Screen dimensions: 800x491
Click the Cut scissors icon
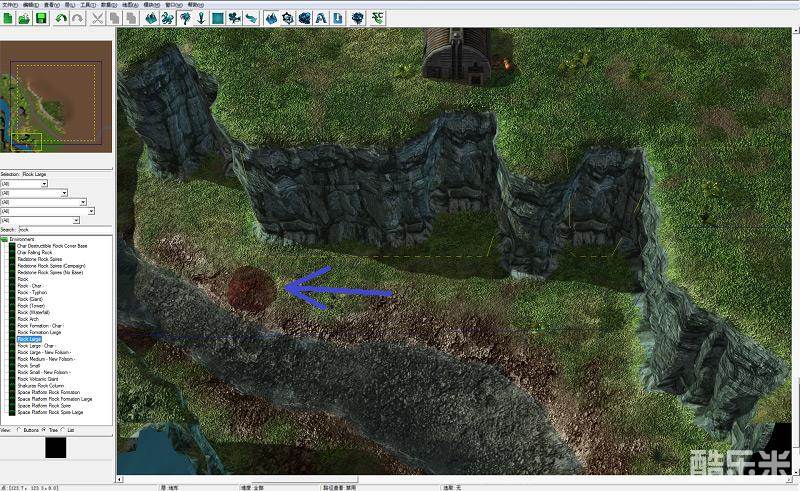(98, 18)
